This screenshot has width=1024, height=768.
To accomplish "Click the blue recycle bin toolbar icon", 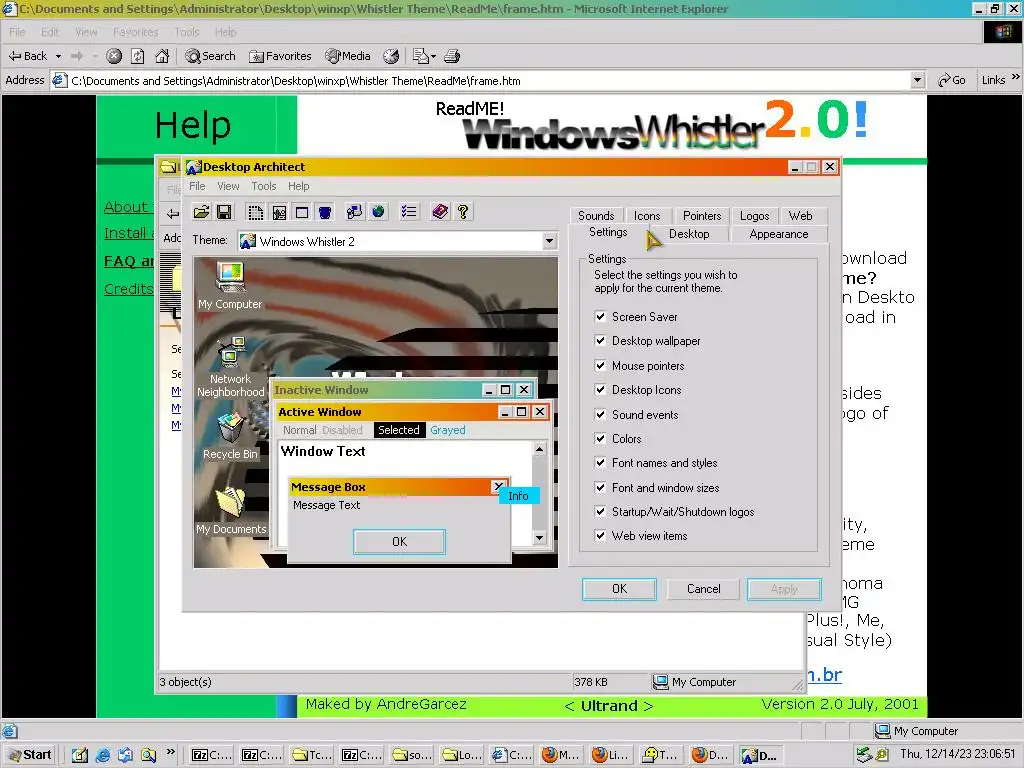I will pyautogui.click(x=325, y=212).
